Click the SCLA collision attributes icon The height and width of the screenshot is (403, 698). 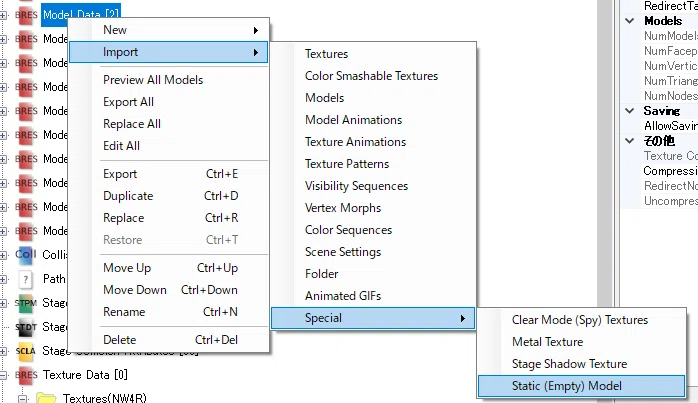click(25, 351)
